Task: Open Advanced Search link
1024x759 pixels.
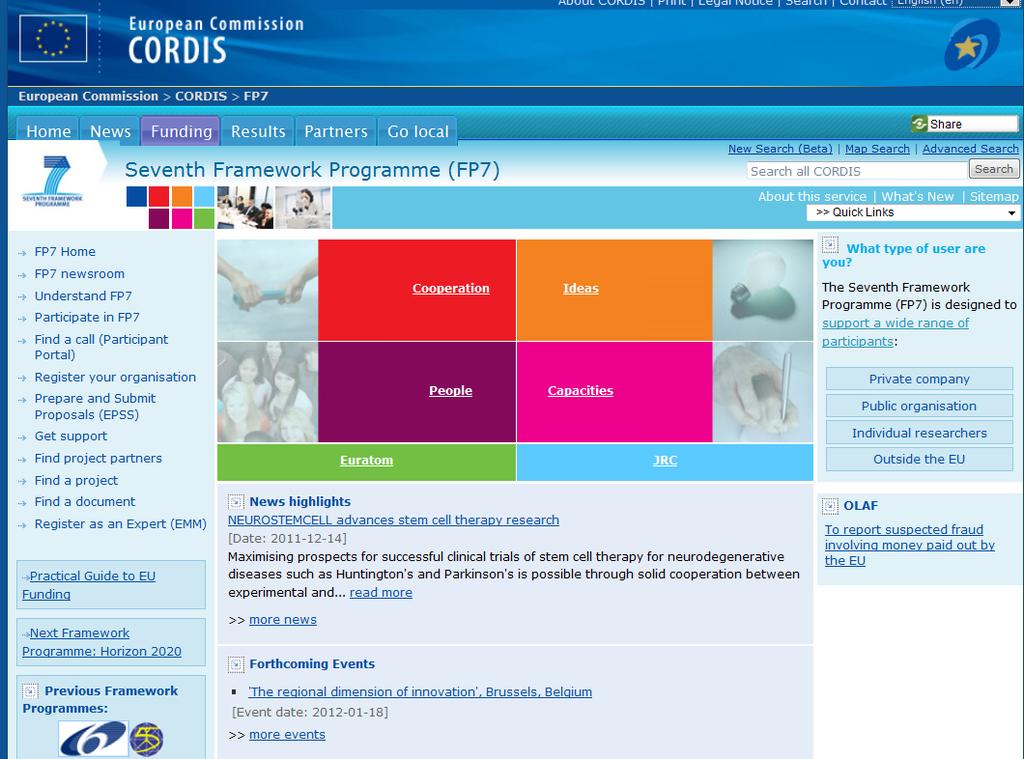Action: (x=970, y=149)
